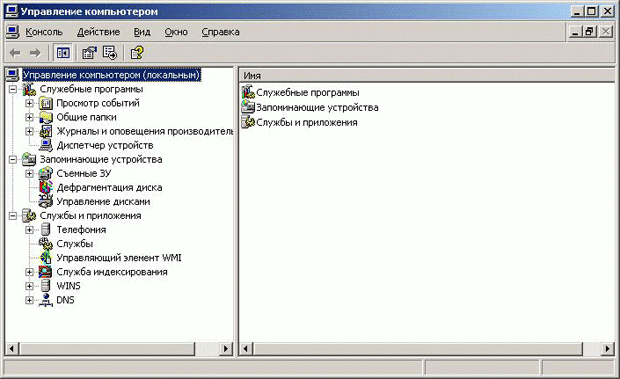The height and width of the screenshot is (379, 620).
Task: Select root node Управление компьютером (локальным)
Action: pos(112,75)
